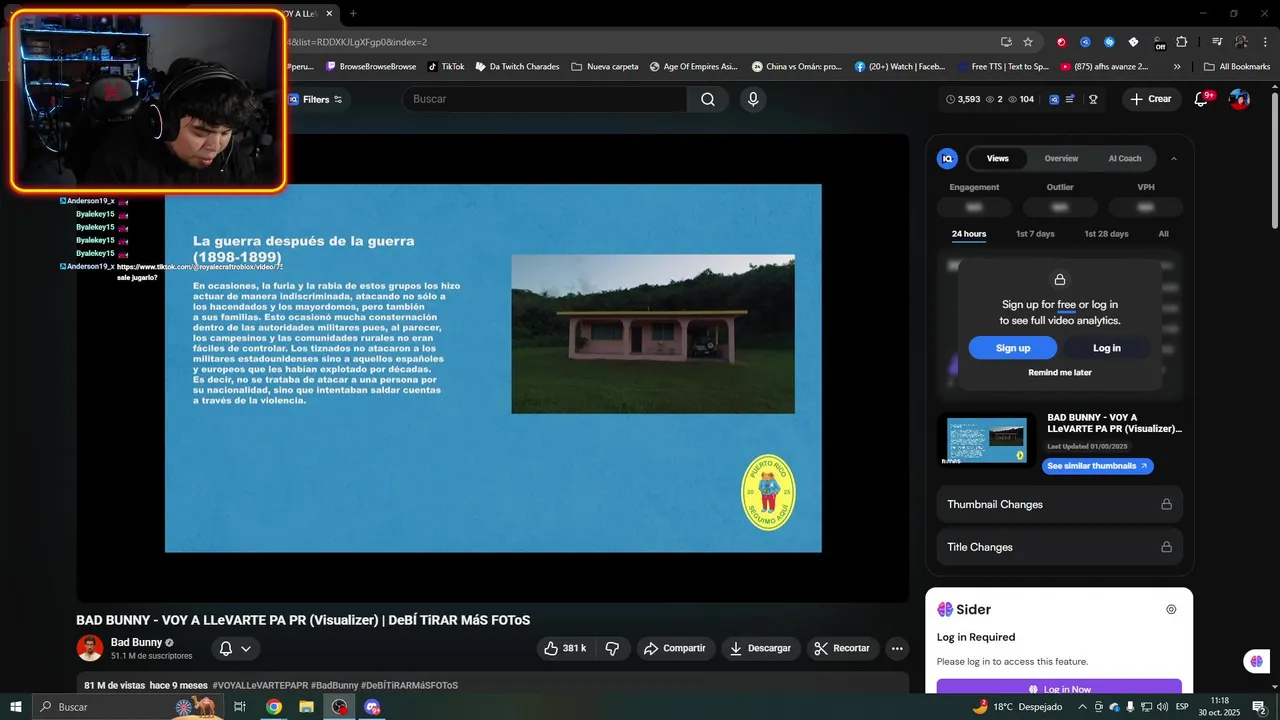This screenshot has width=1280, height=720.
Task: Dislike the video with thumbs down
Action: [612, 648]
